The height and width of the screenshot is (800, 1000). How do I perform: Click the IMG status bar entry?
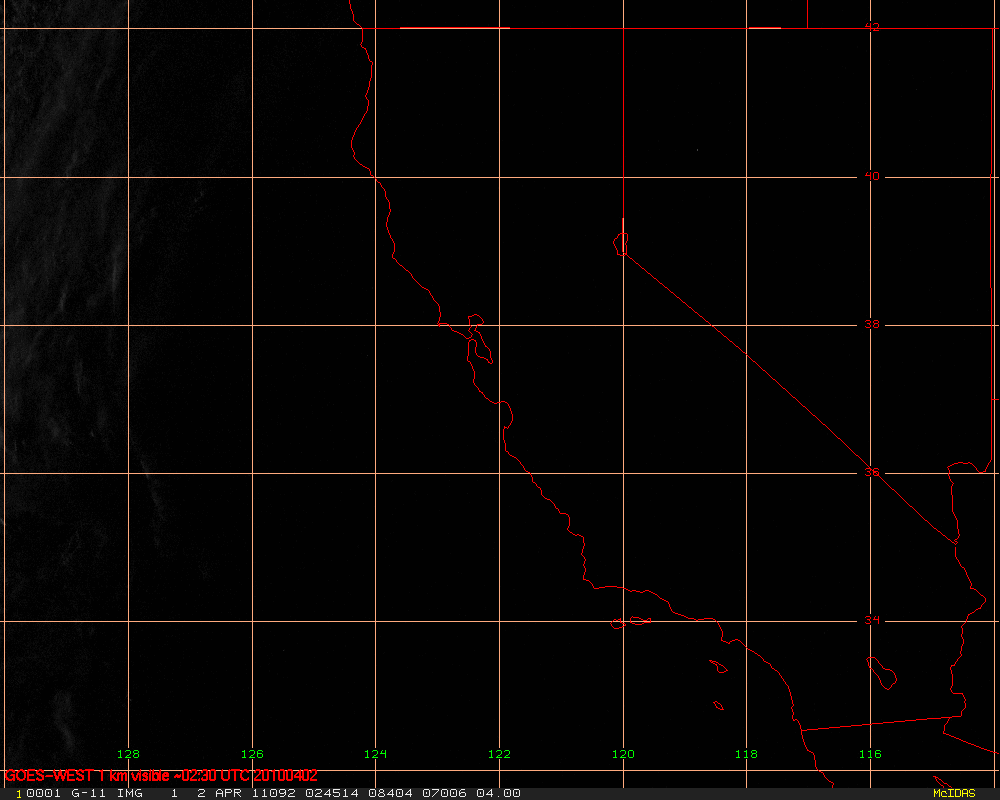point(129,793)
